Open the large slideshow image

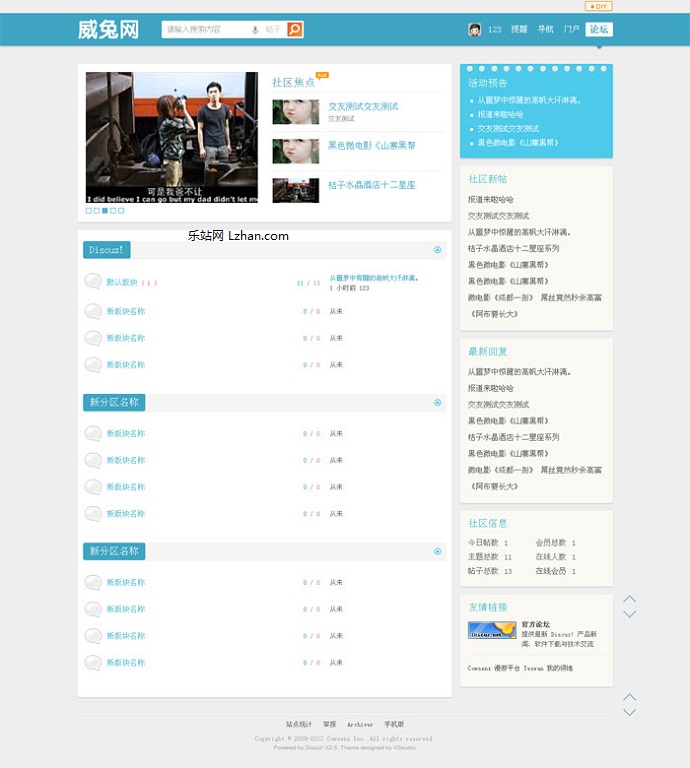(x=172, y=138)
